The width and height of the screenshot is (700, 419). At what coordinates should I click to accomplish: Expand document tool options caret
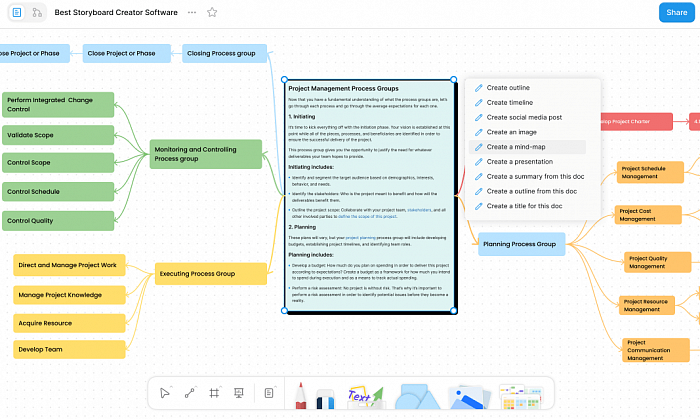[x=275, y=386]
